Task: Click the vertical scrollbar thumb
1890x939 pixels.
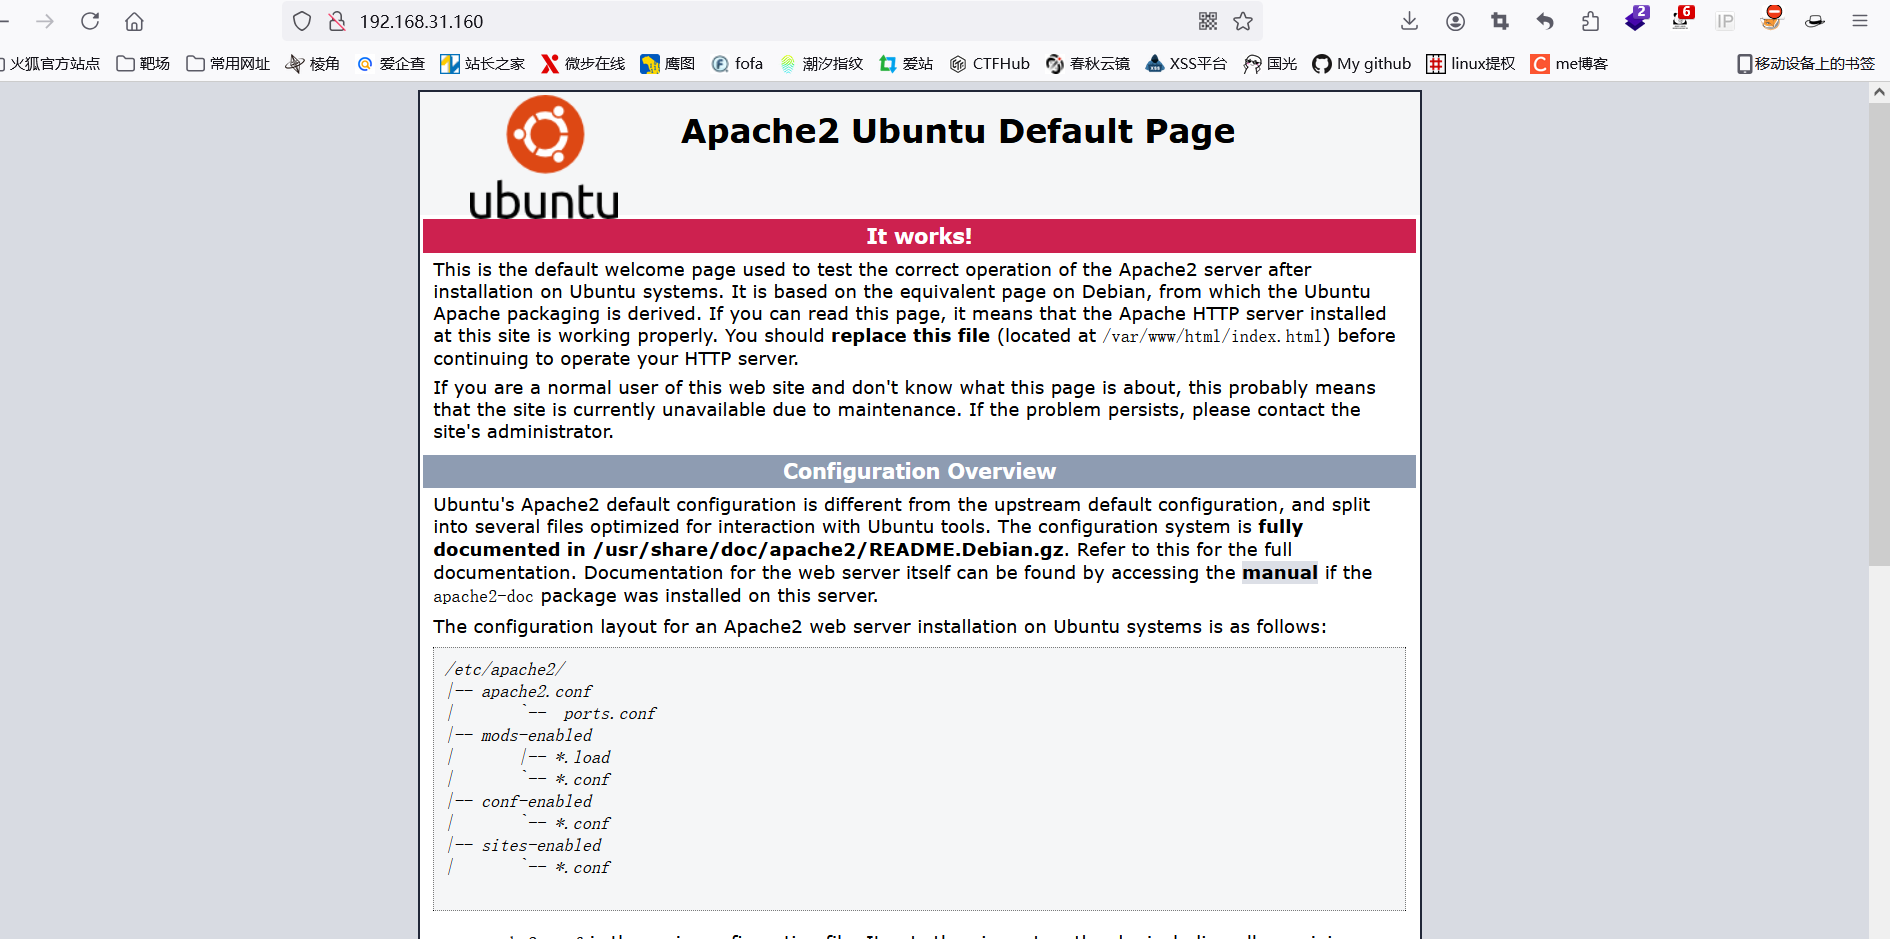Action: click(1879, 335)
